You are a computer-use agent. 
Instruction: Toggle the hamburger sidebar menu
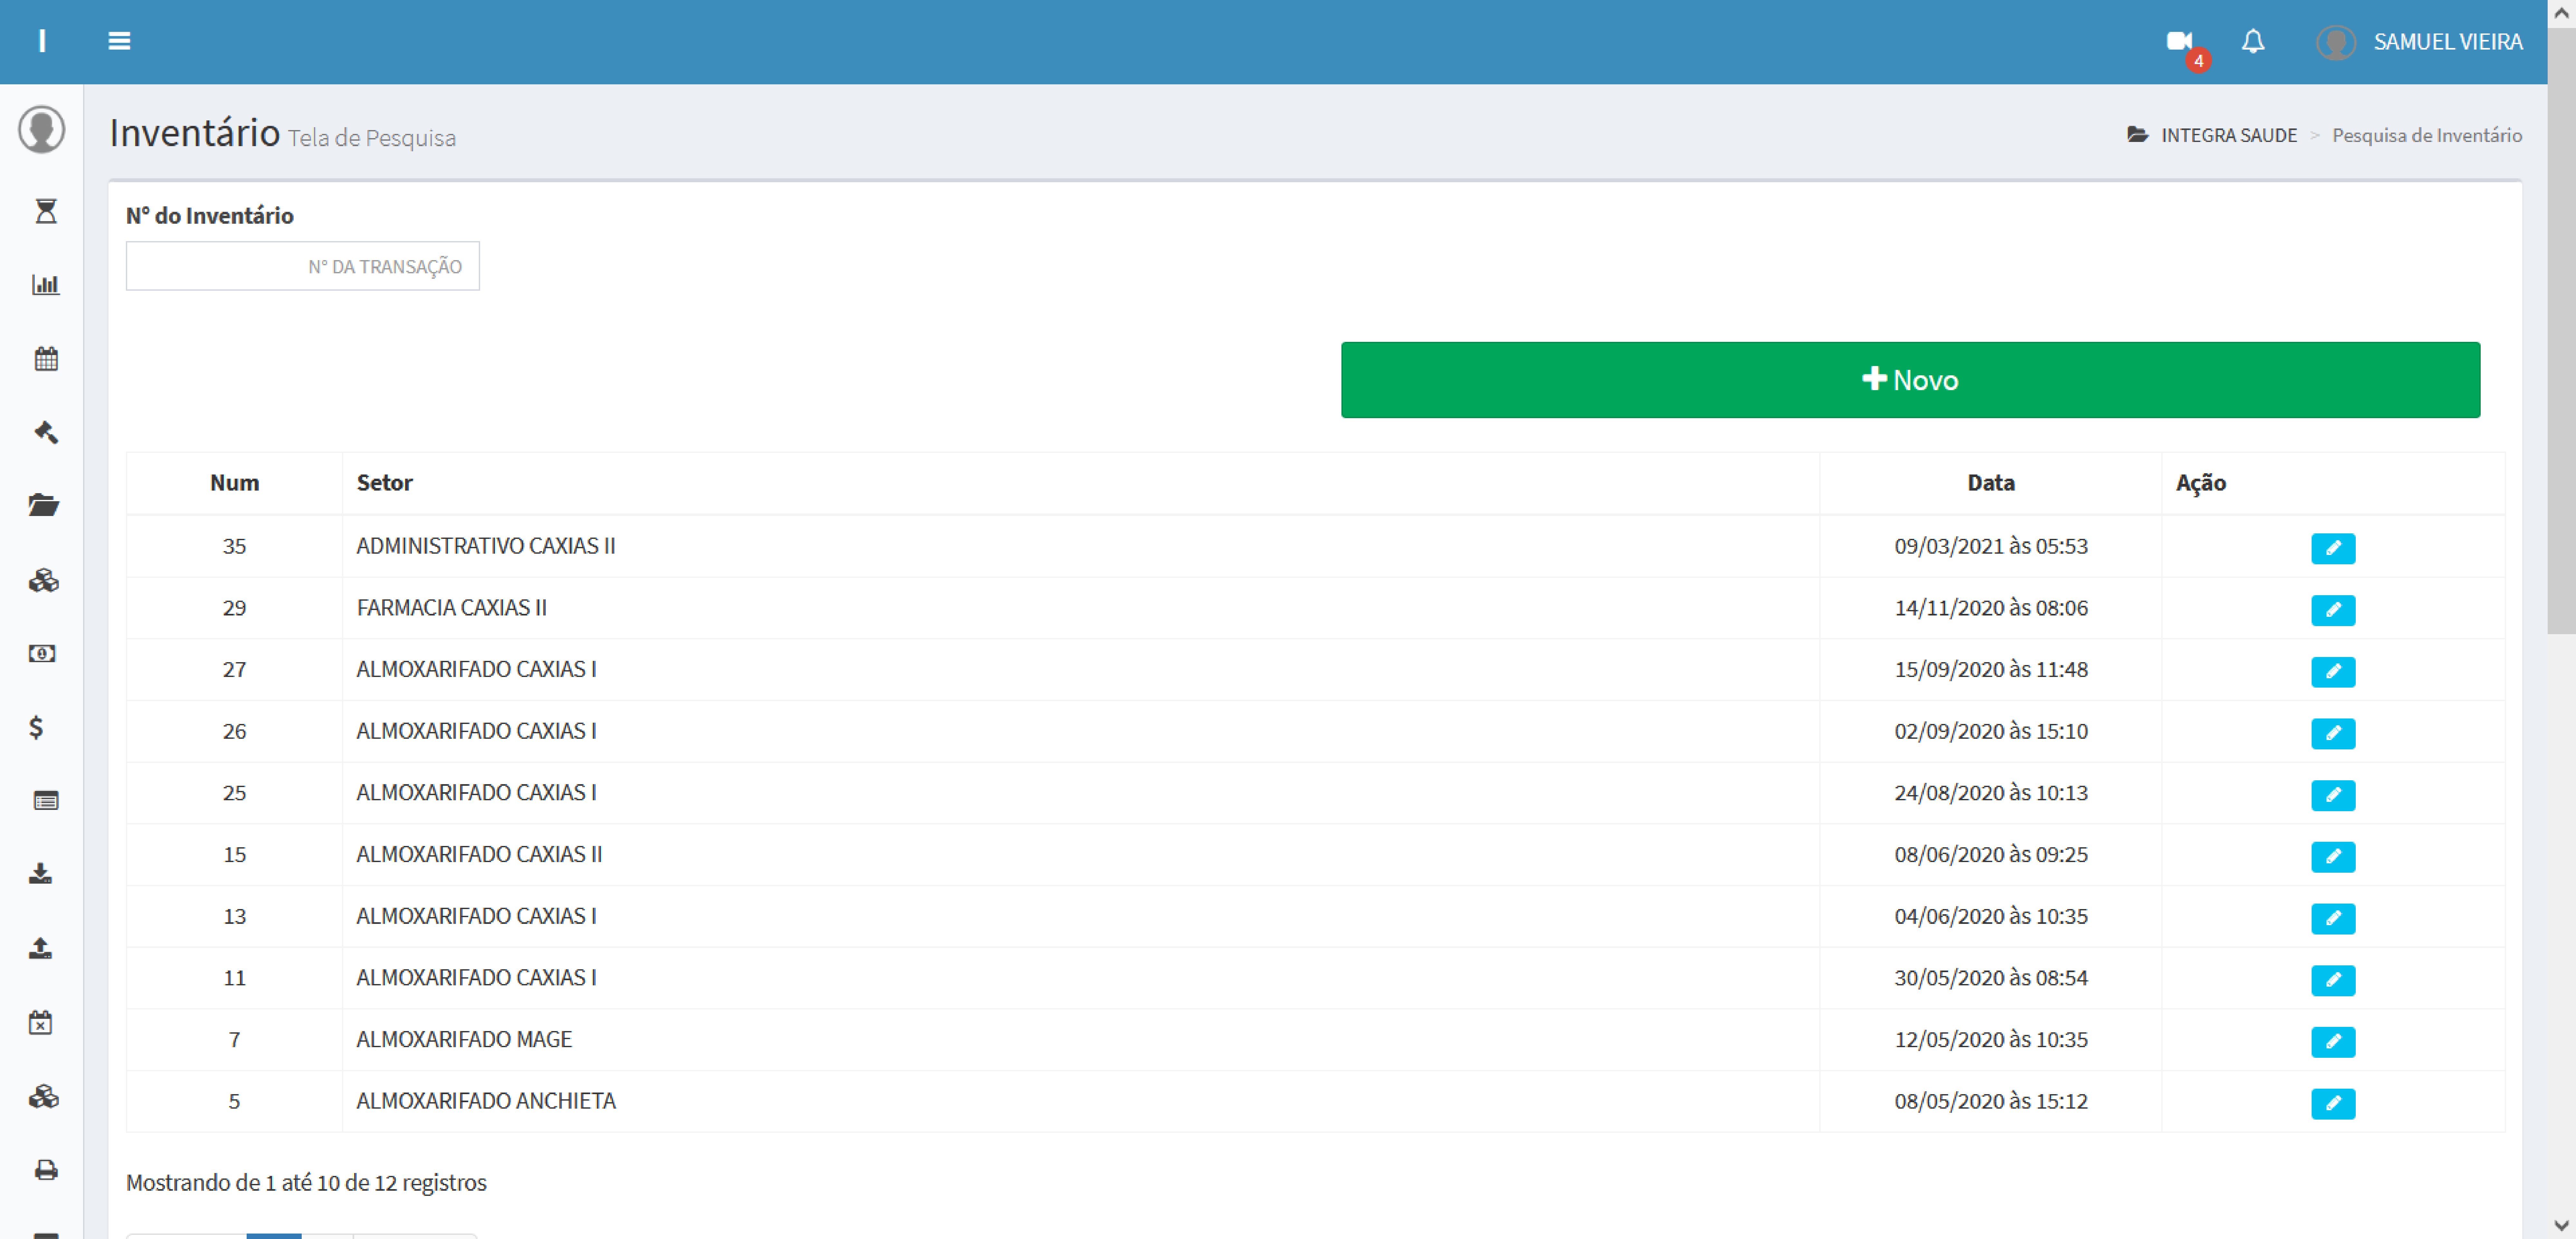(x=119, y=41)
